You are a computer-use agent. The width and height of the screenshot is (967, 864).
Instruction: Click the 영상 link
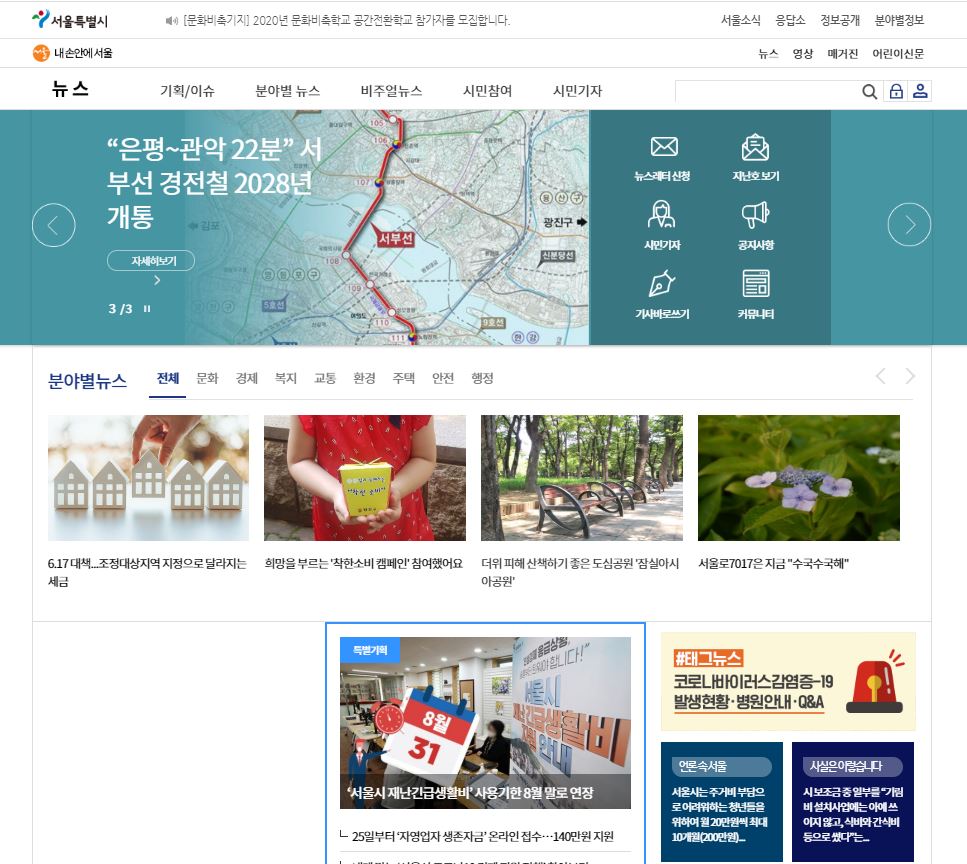(803, 54)
